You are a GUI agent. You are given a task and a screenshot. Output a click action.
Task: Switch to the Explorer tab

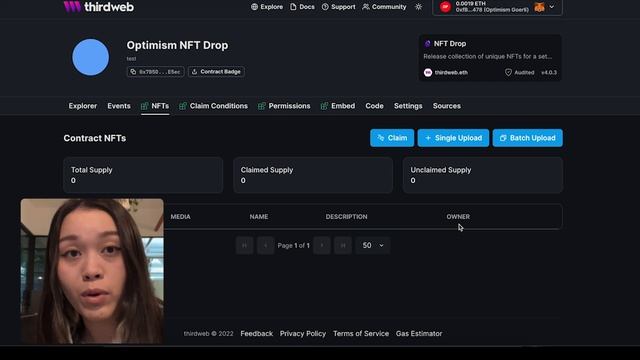[83, 106]
